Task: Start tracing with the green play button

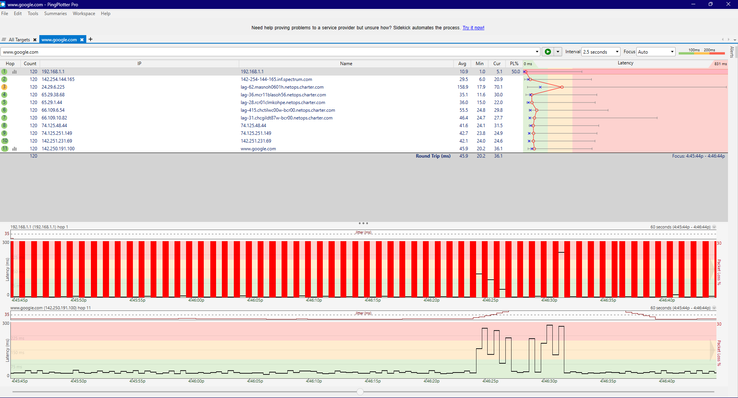Action: click(x=547, y=52)
